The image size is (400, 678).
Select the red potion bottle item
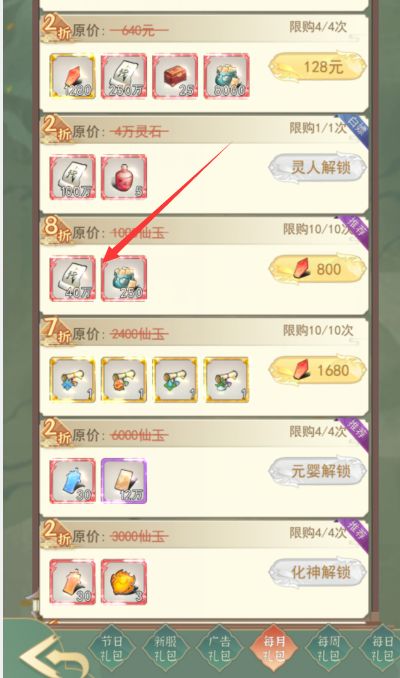click(x=124, y=178)
